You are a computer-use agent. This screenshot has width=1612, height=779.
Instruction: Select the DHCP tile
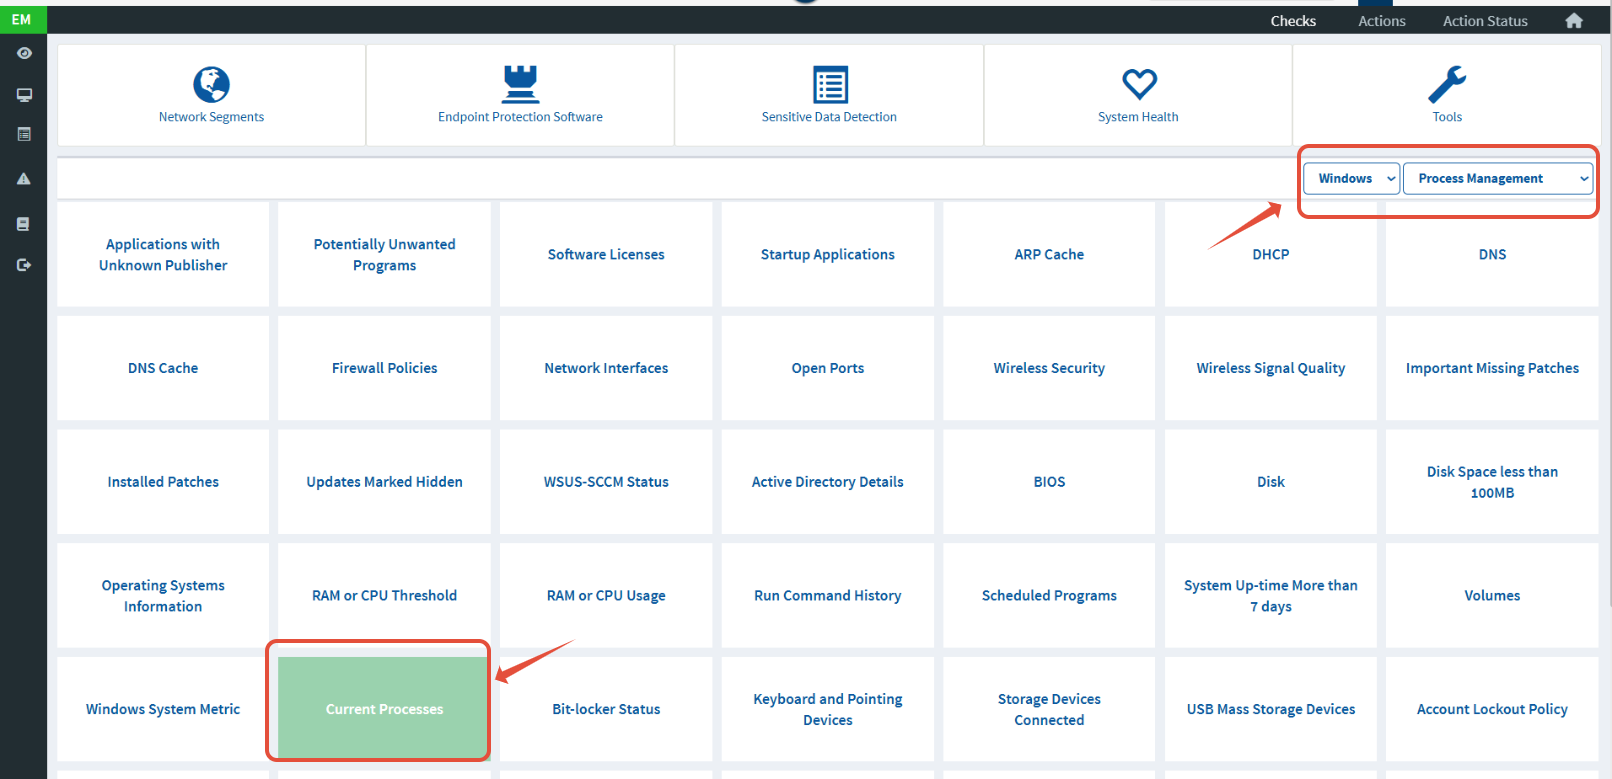1271,254
